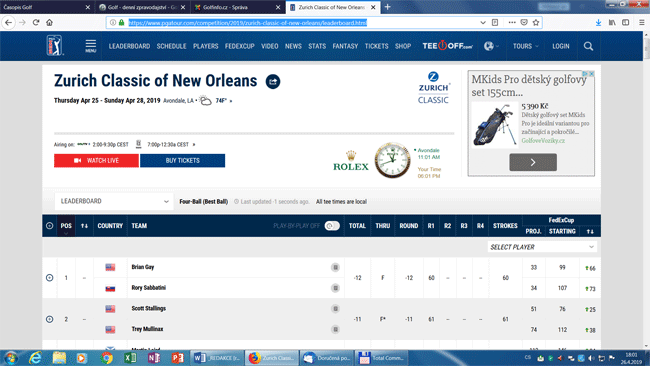The height and width of the screenshot is (366, 650).
Task: Go to Firefox home page icon
Action: pyautogui.click(x=49, y=22)
